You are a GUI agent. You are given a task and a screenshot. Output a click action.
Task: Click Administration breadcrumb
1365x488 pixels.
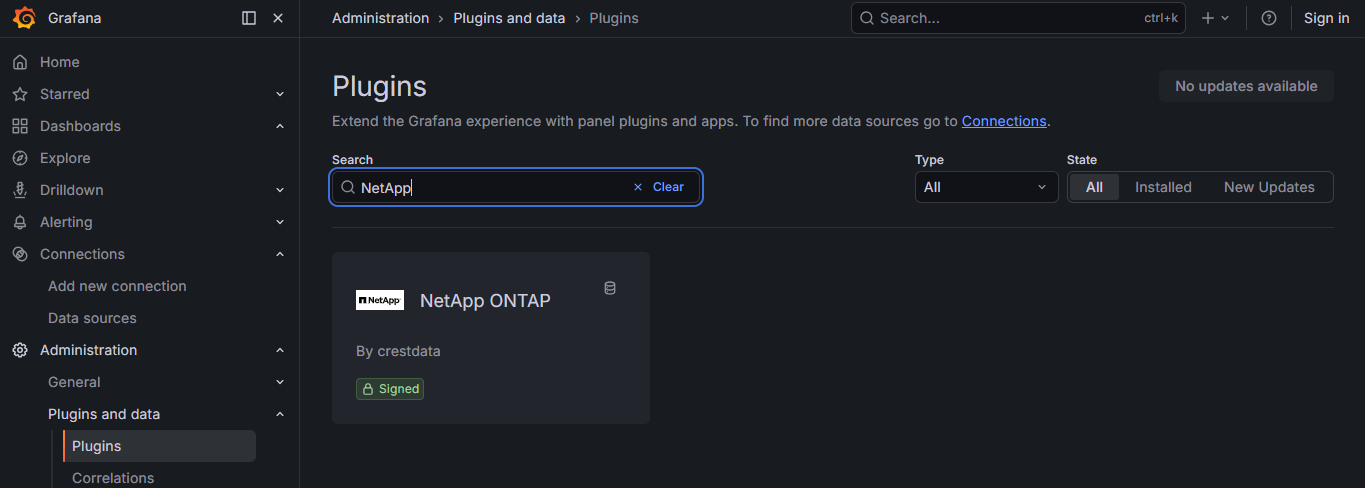point(380,18)
